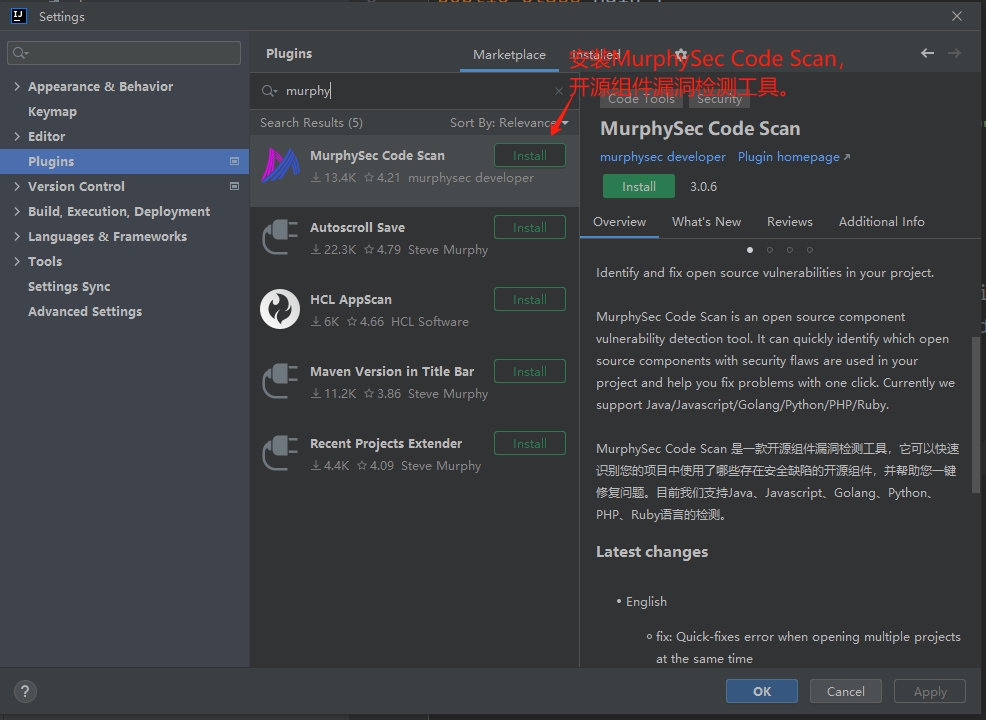Click the Latest changes heading
Image resolution: width=986 pixels, height=720 pixels.
(652, 552)
